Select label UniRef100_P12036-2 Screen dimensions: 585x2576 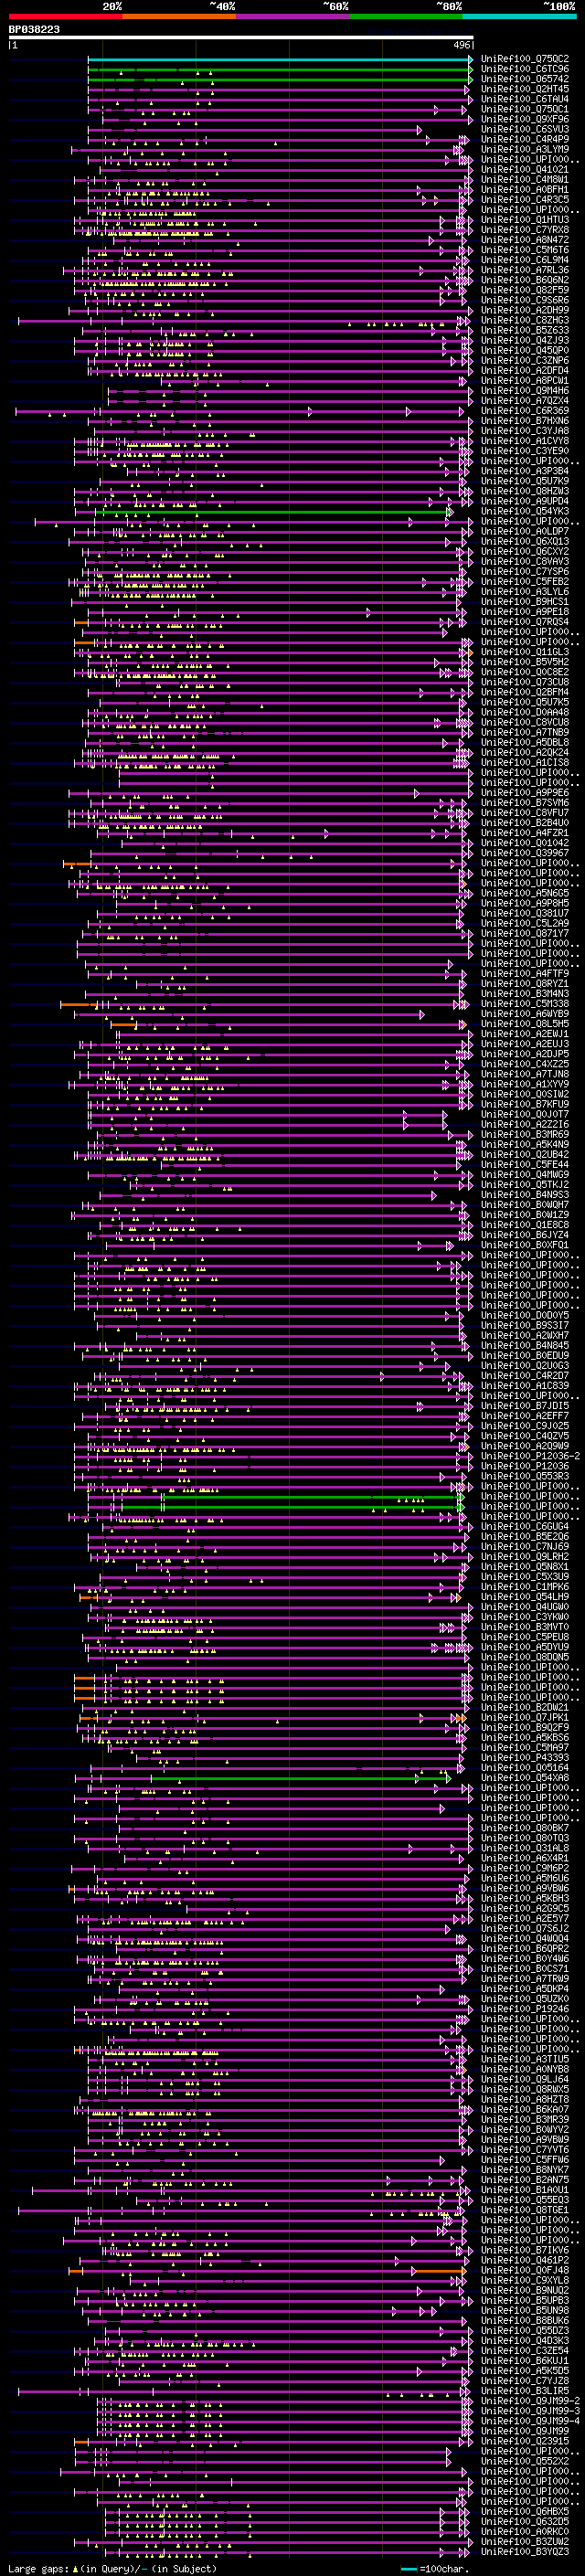tap(530, 1456)
